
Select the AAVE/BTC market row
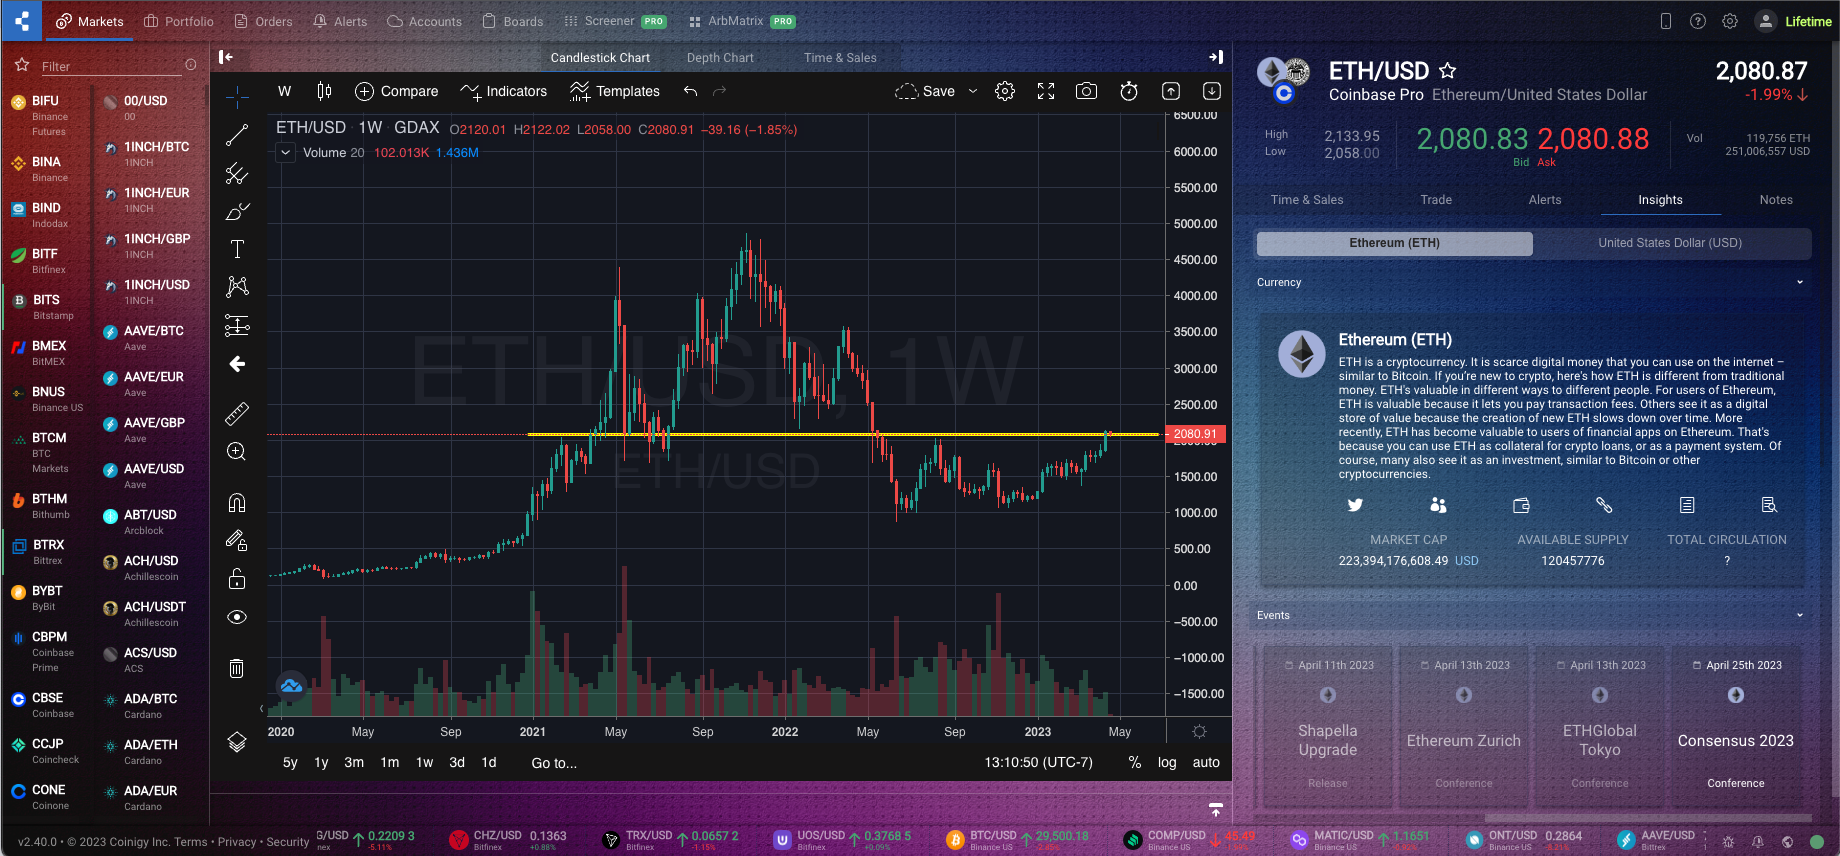click(x=150, y=338)
